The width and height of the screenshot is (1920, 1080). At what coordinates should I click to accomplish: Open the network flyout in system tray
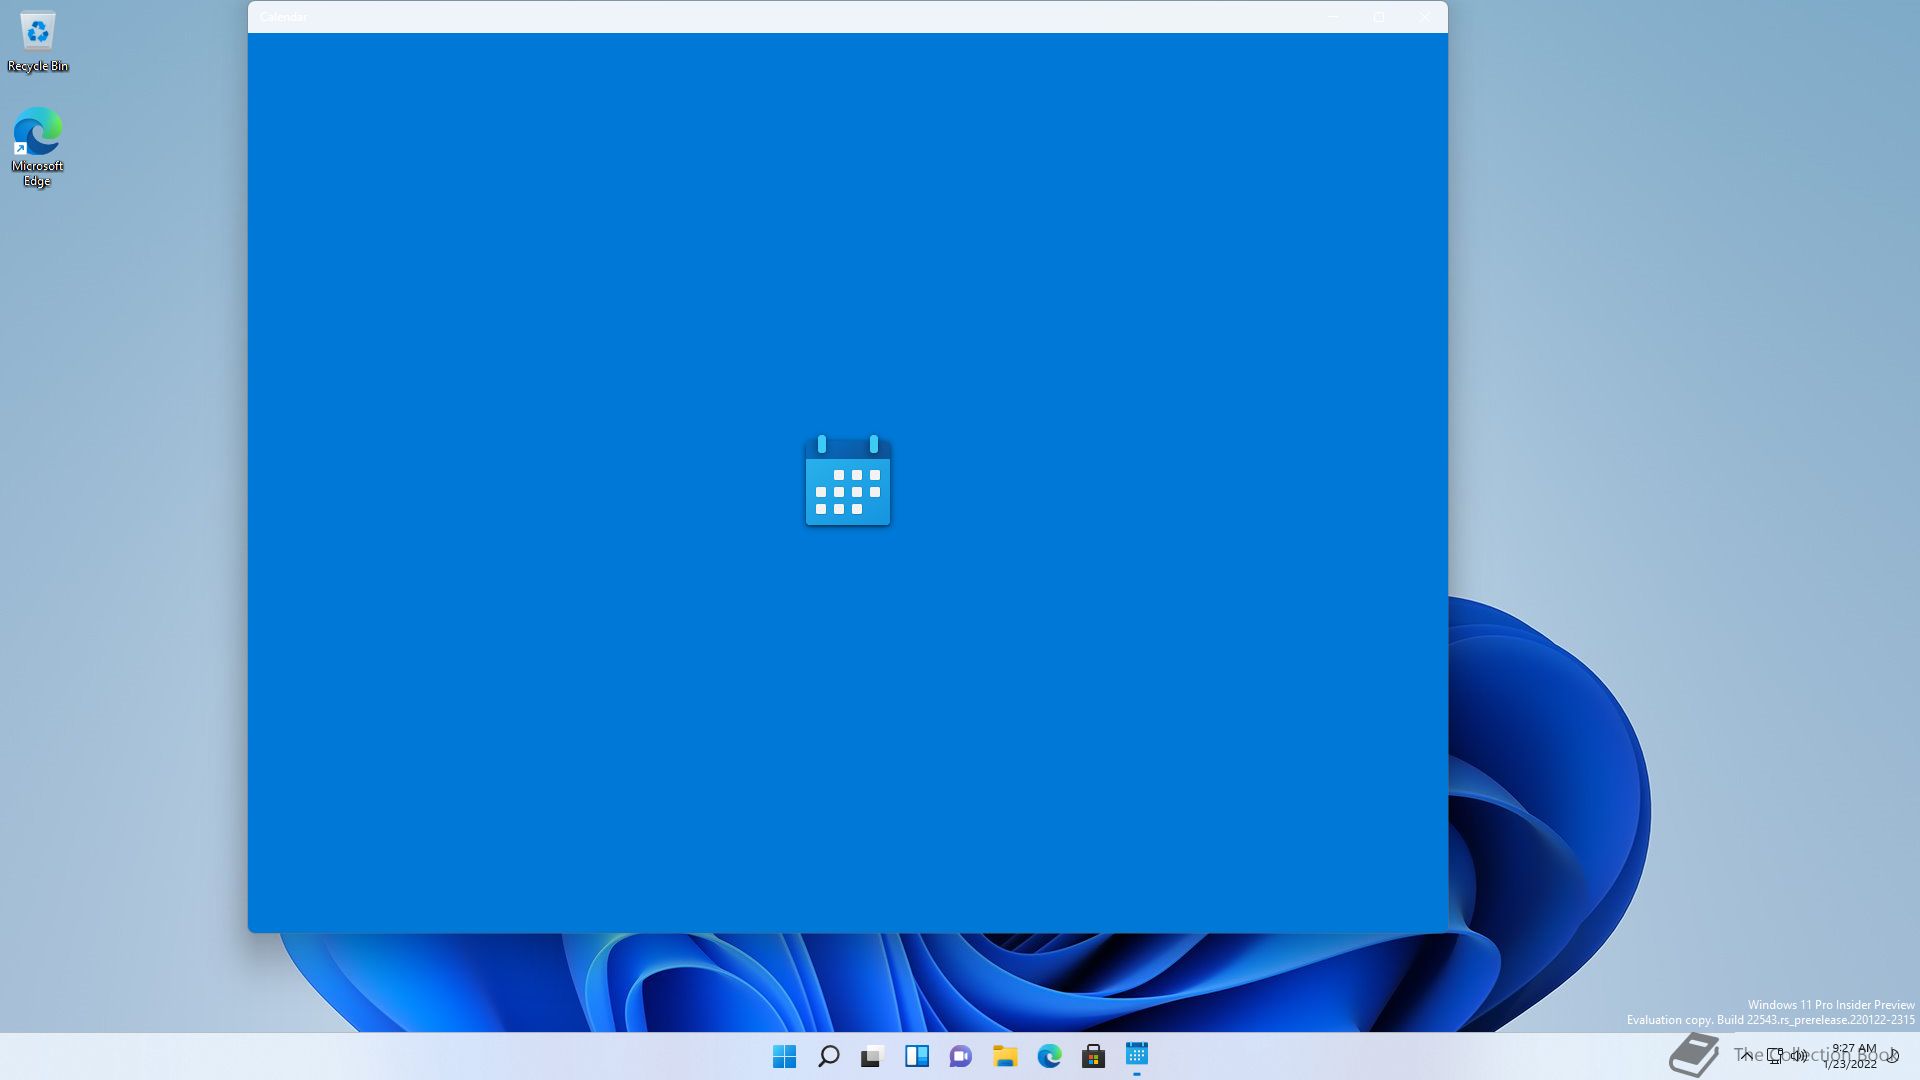click(x=1773, y=1056)
